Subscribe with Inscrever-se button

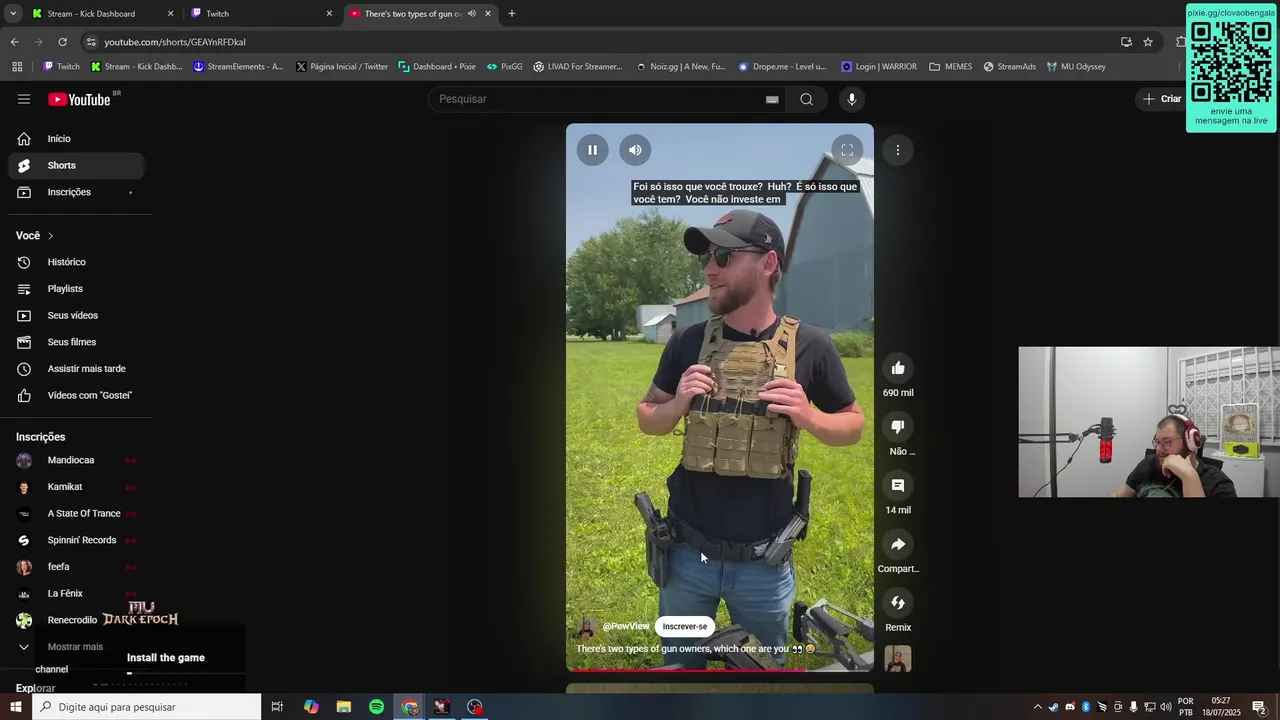pos(685,627)
